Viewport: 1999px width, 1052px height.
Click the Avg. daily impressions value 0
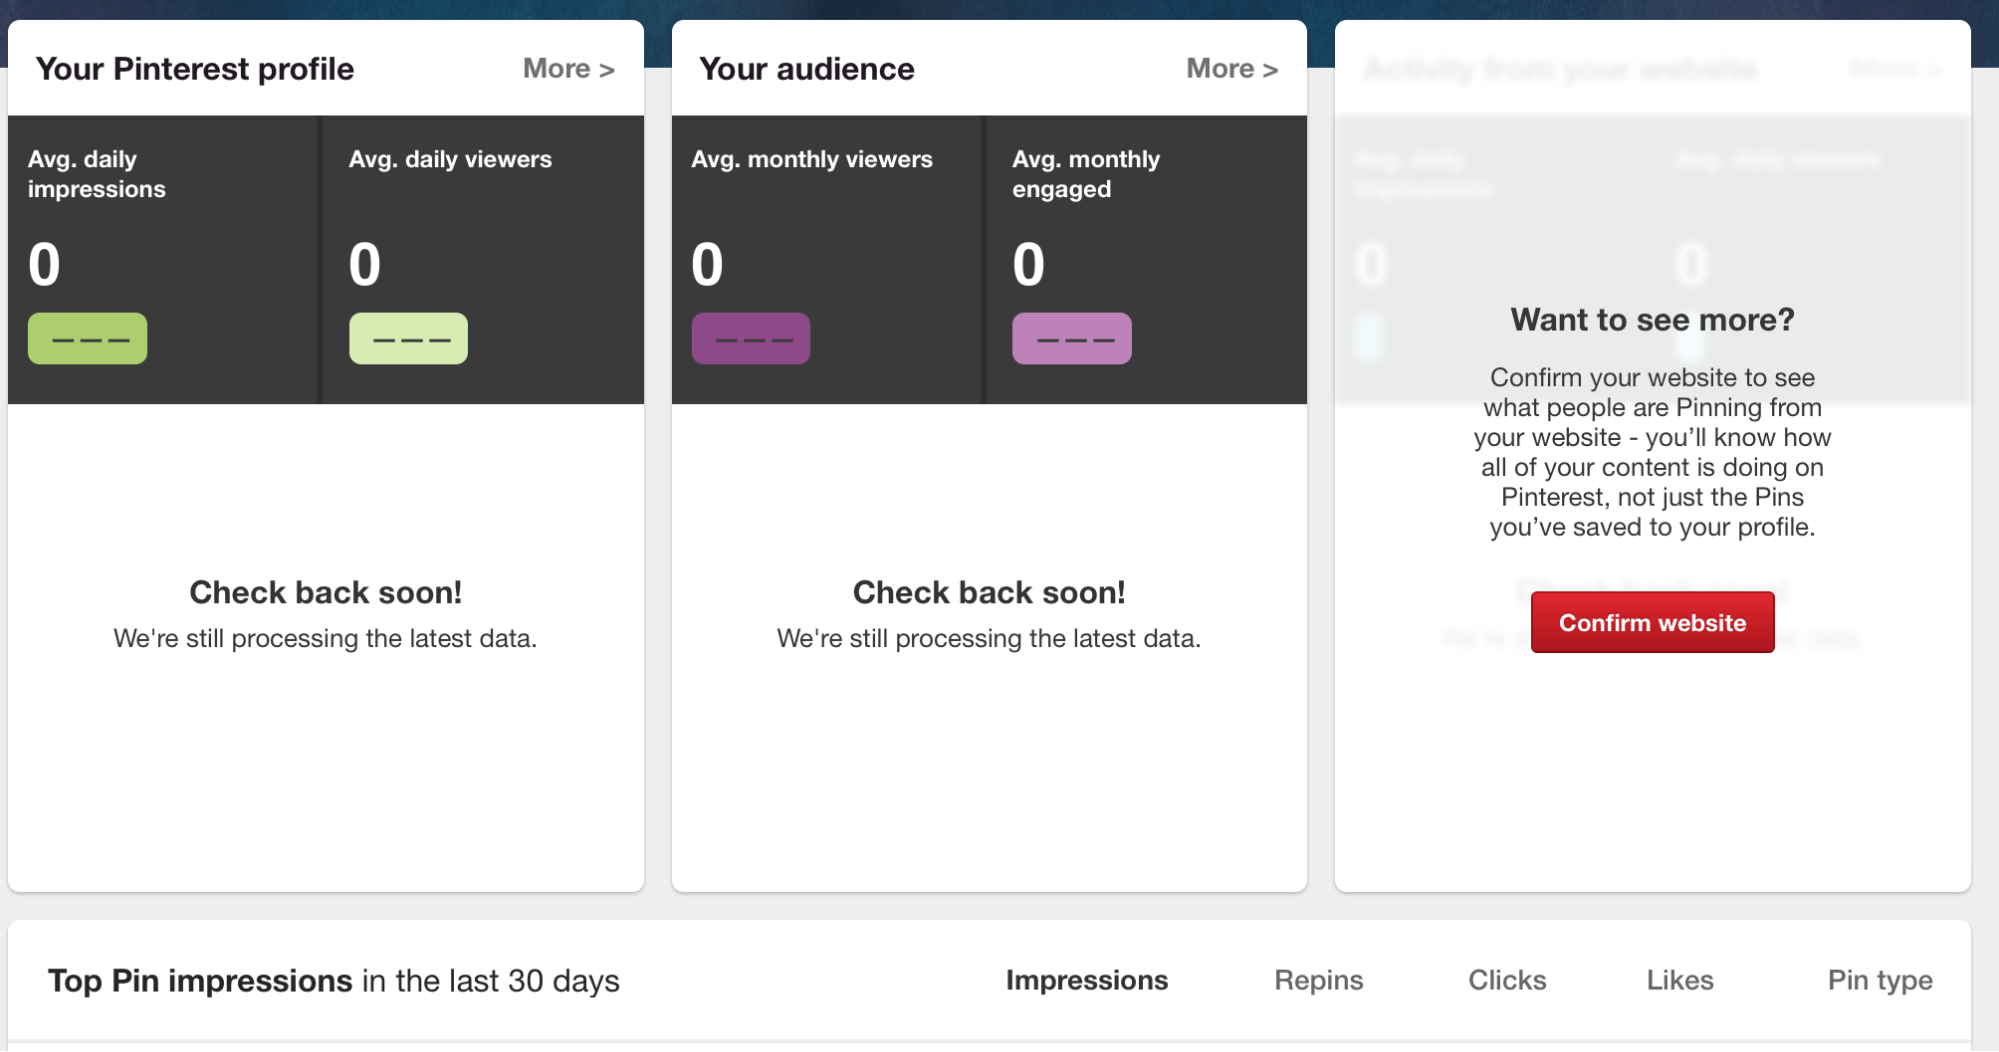coord(44,265)
